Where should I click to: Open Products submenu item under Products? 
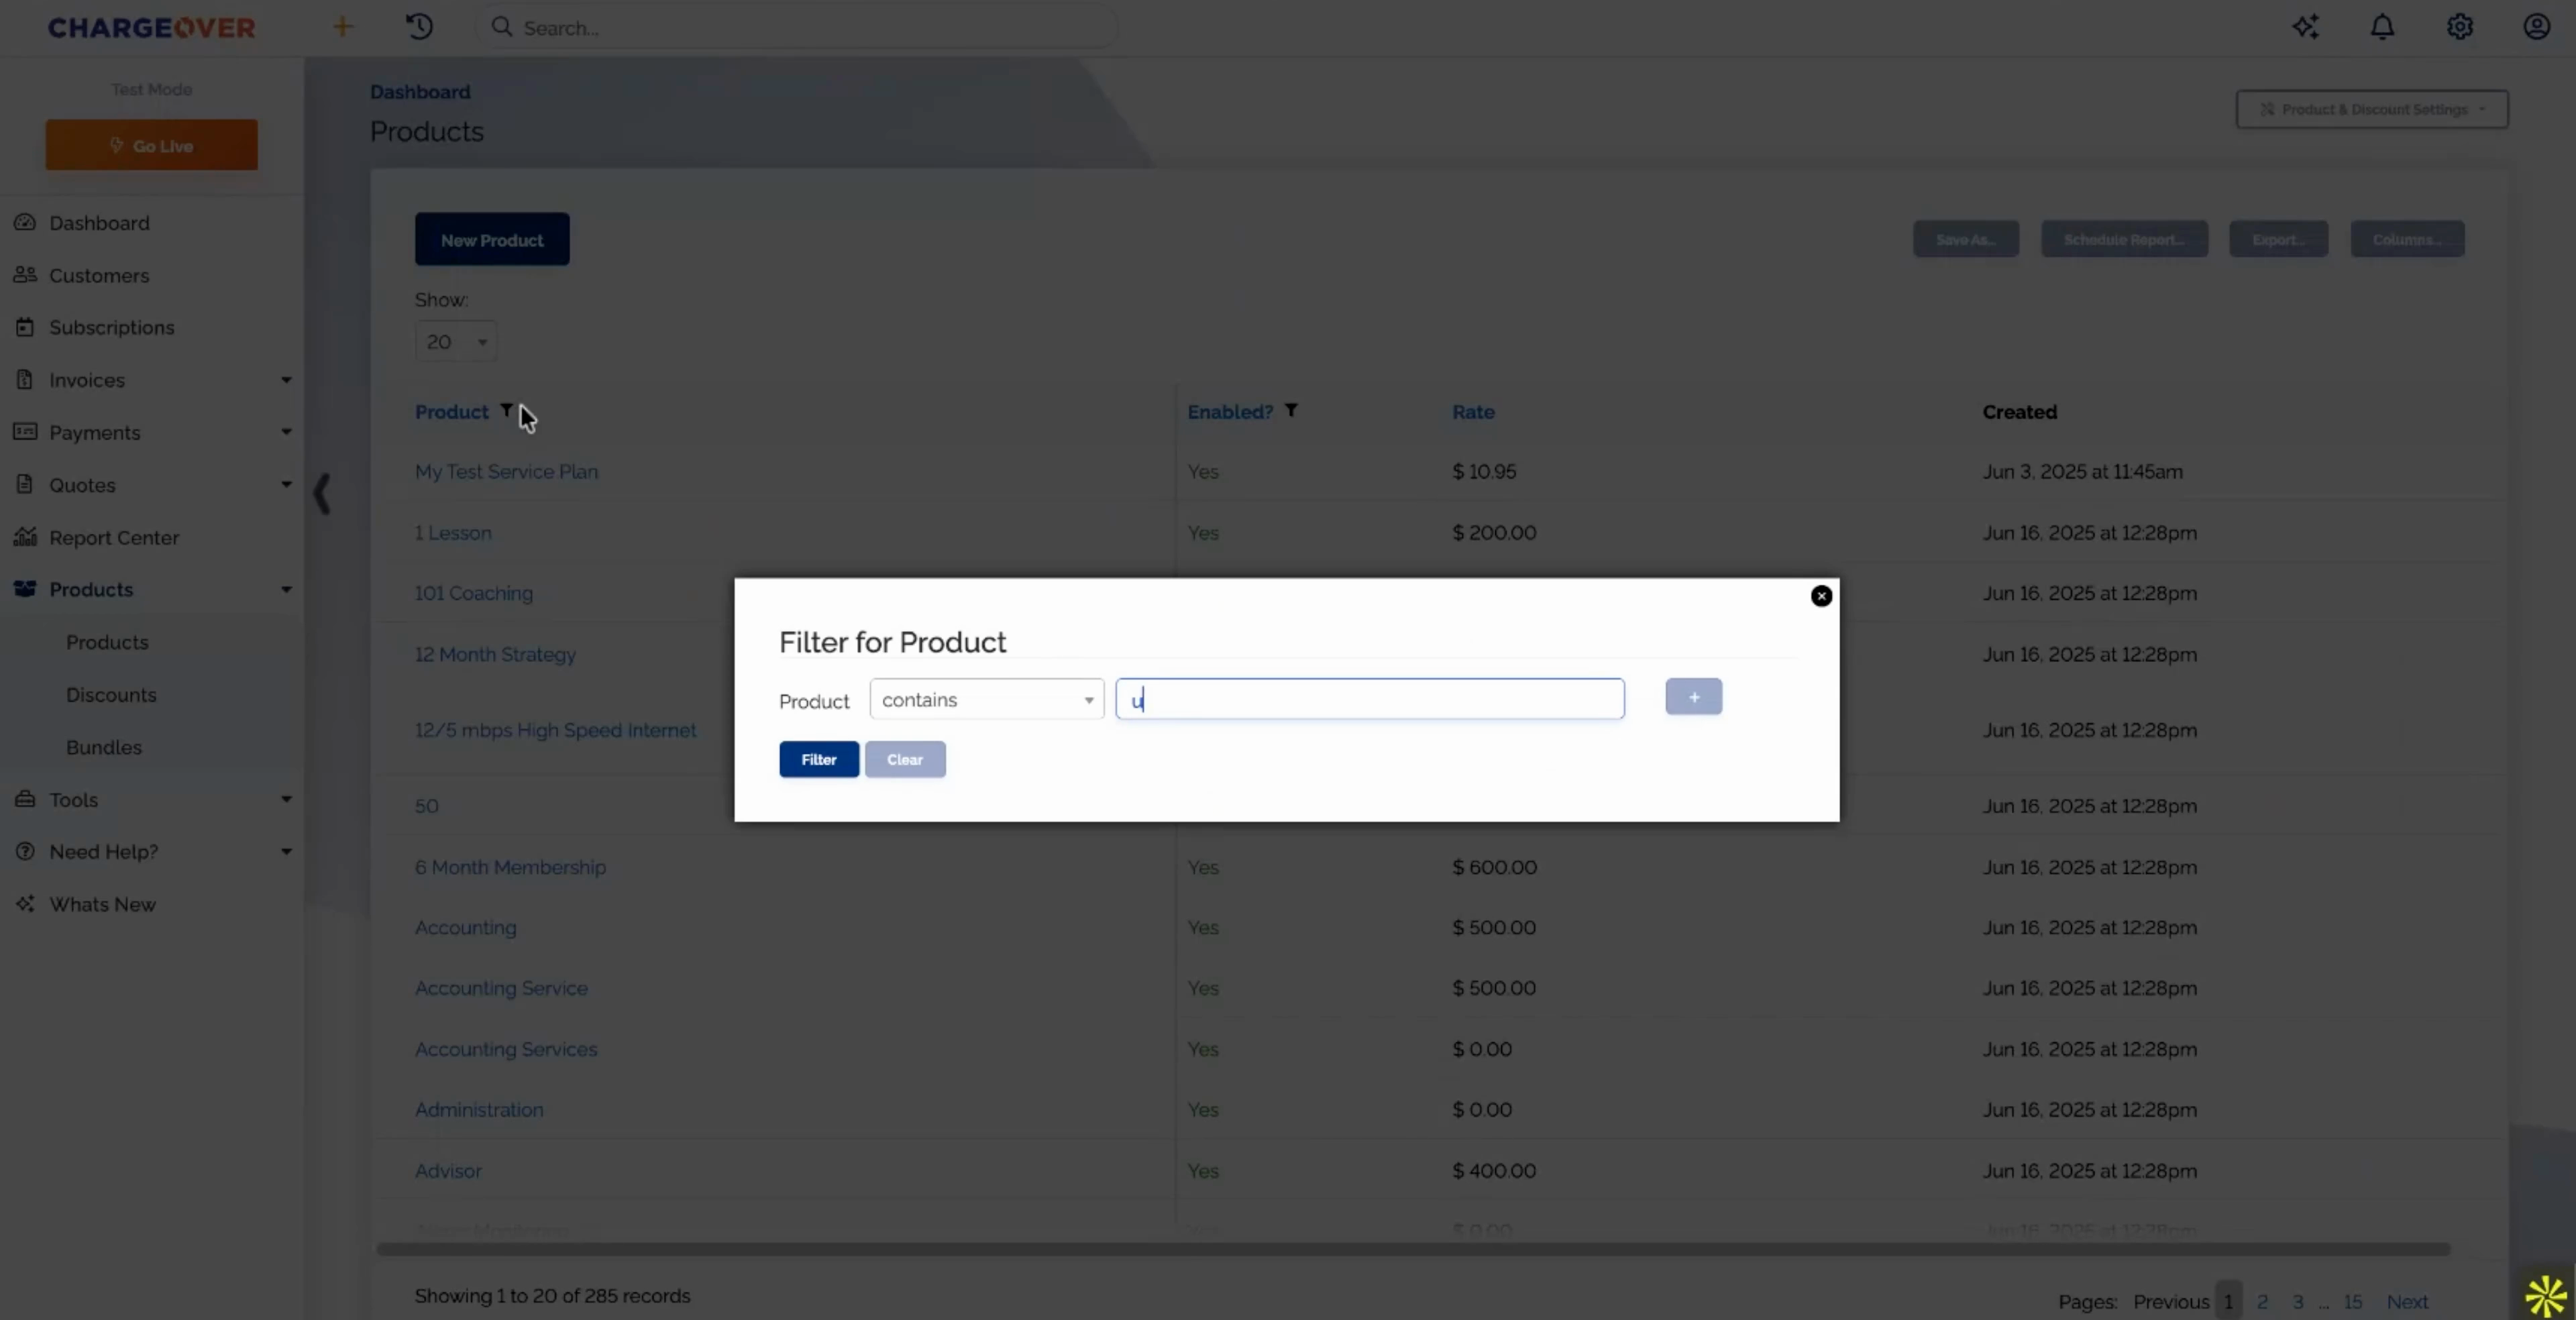[x=107, y=642]
